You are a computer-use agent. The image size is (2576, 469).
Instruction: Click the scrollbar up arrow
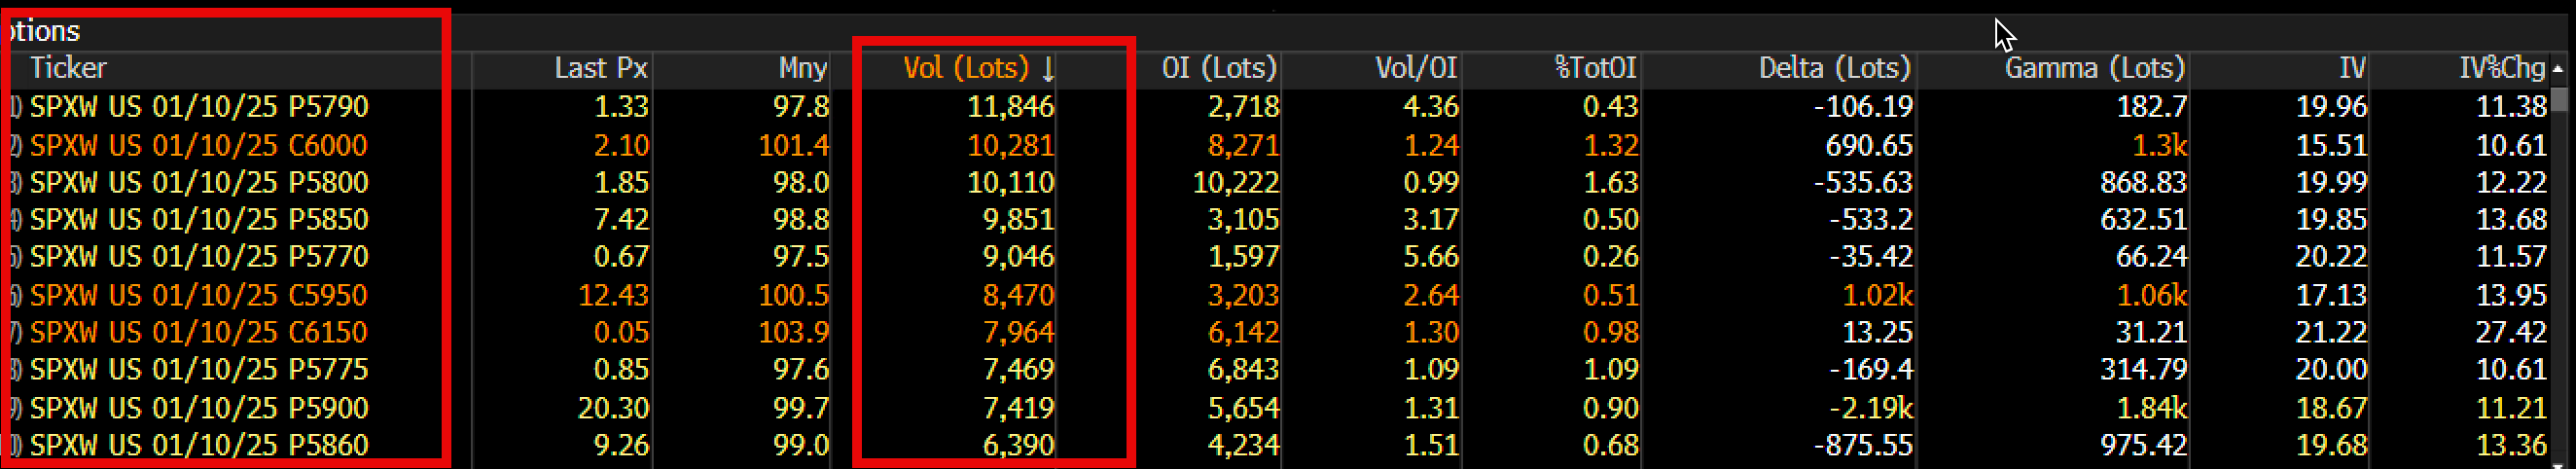[x=2558, y=68]
